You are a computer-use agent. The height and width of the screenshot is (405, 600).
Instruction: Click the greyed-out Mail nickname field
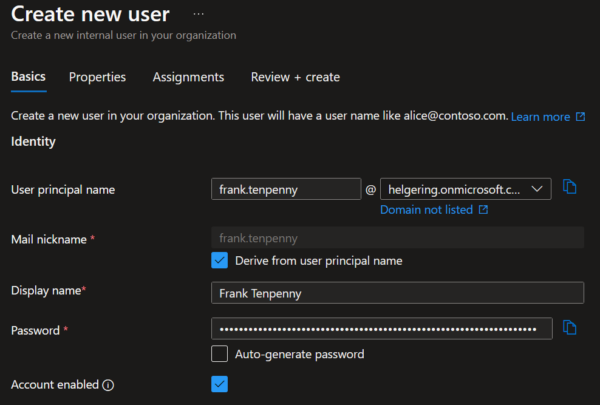pyautogui.click(x=397, y=239)
